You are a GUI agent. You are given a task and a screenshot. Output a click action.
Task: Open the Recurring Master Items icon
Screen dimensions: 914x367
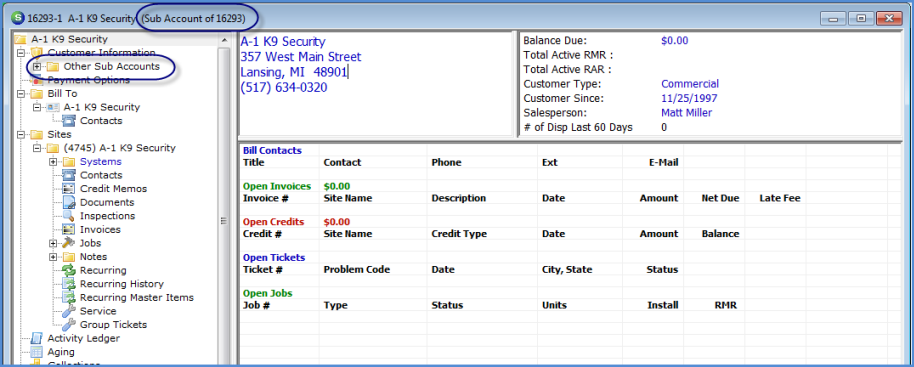tap(69, 298)
